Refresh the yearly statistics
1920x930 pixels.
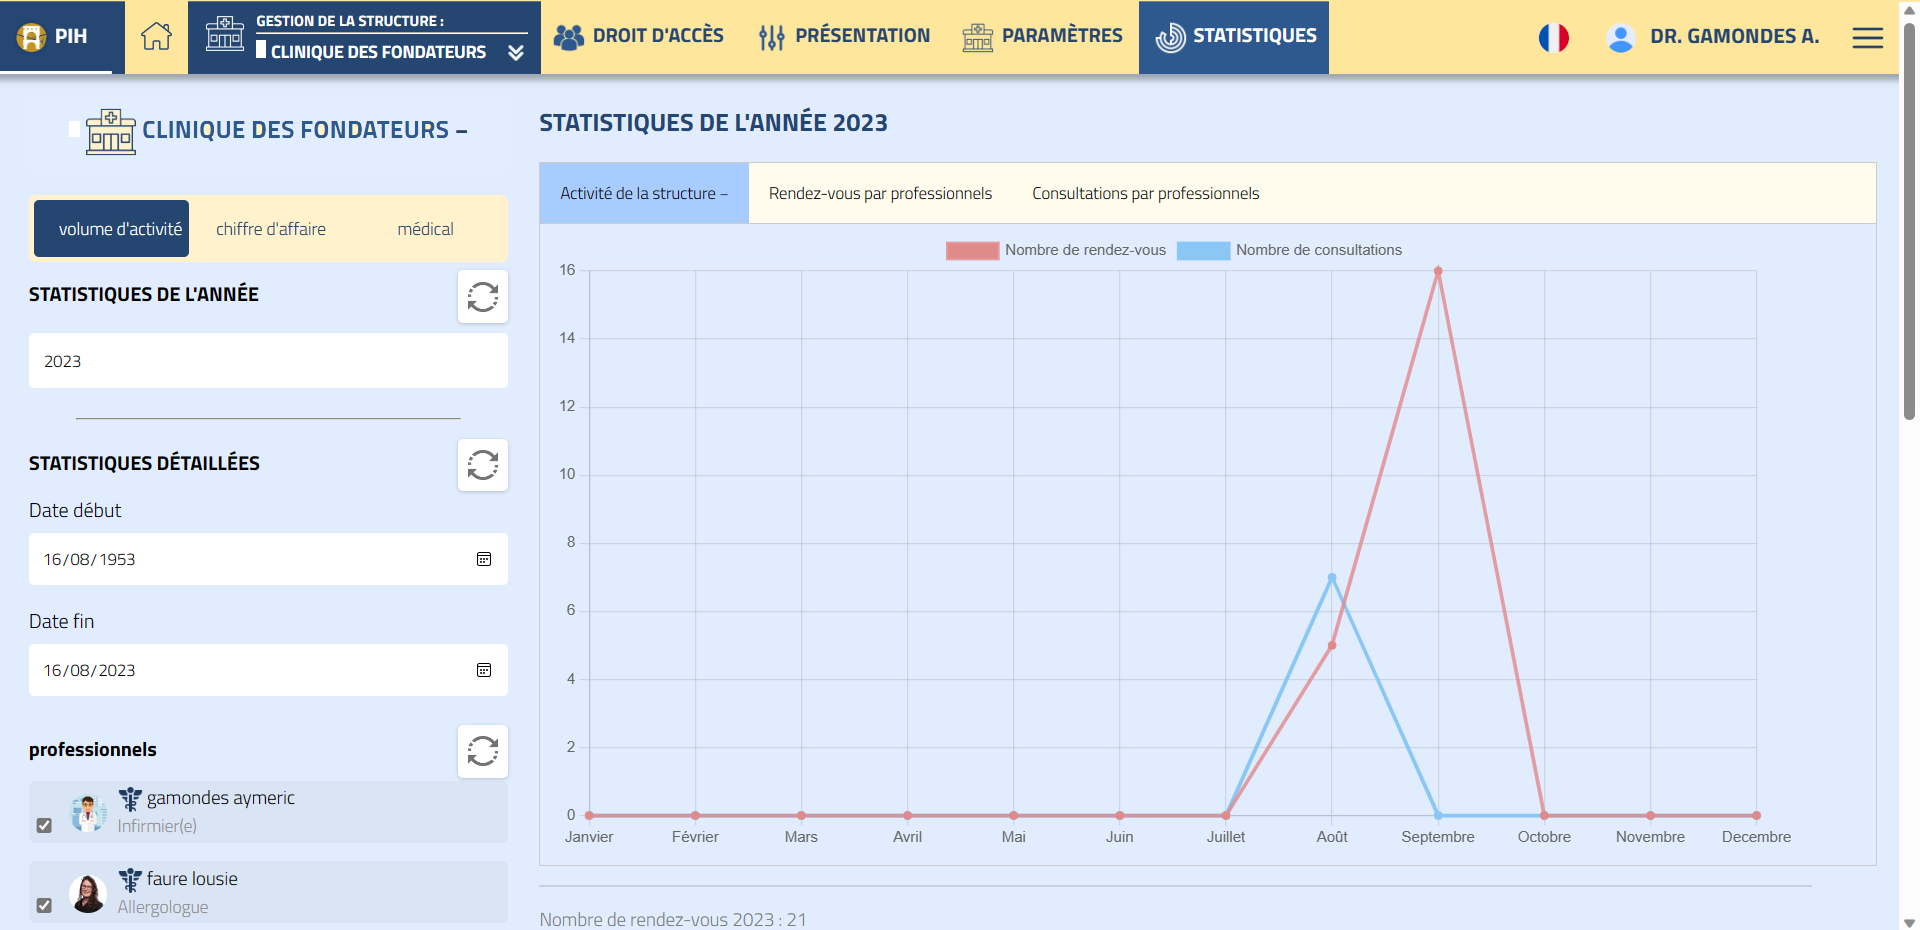(x=482, y=297)
